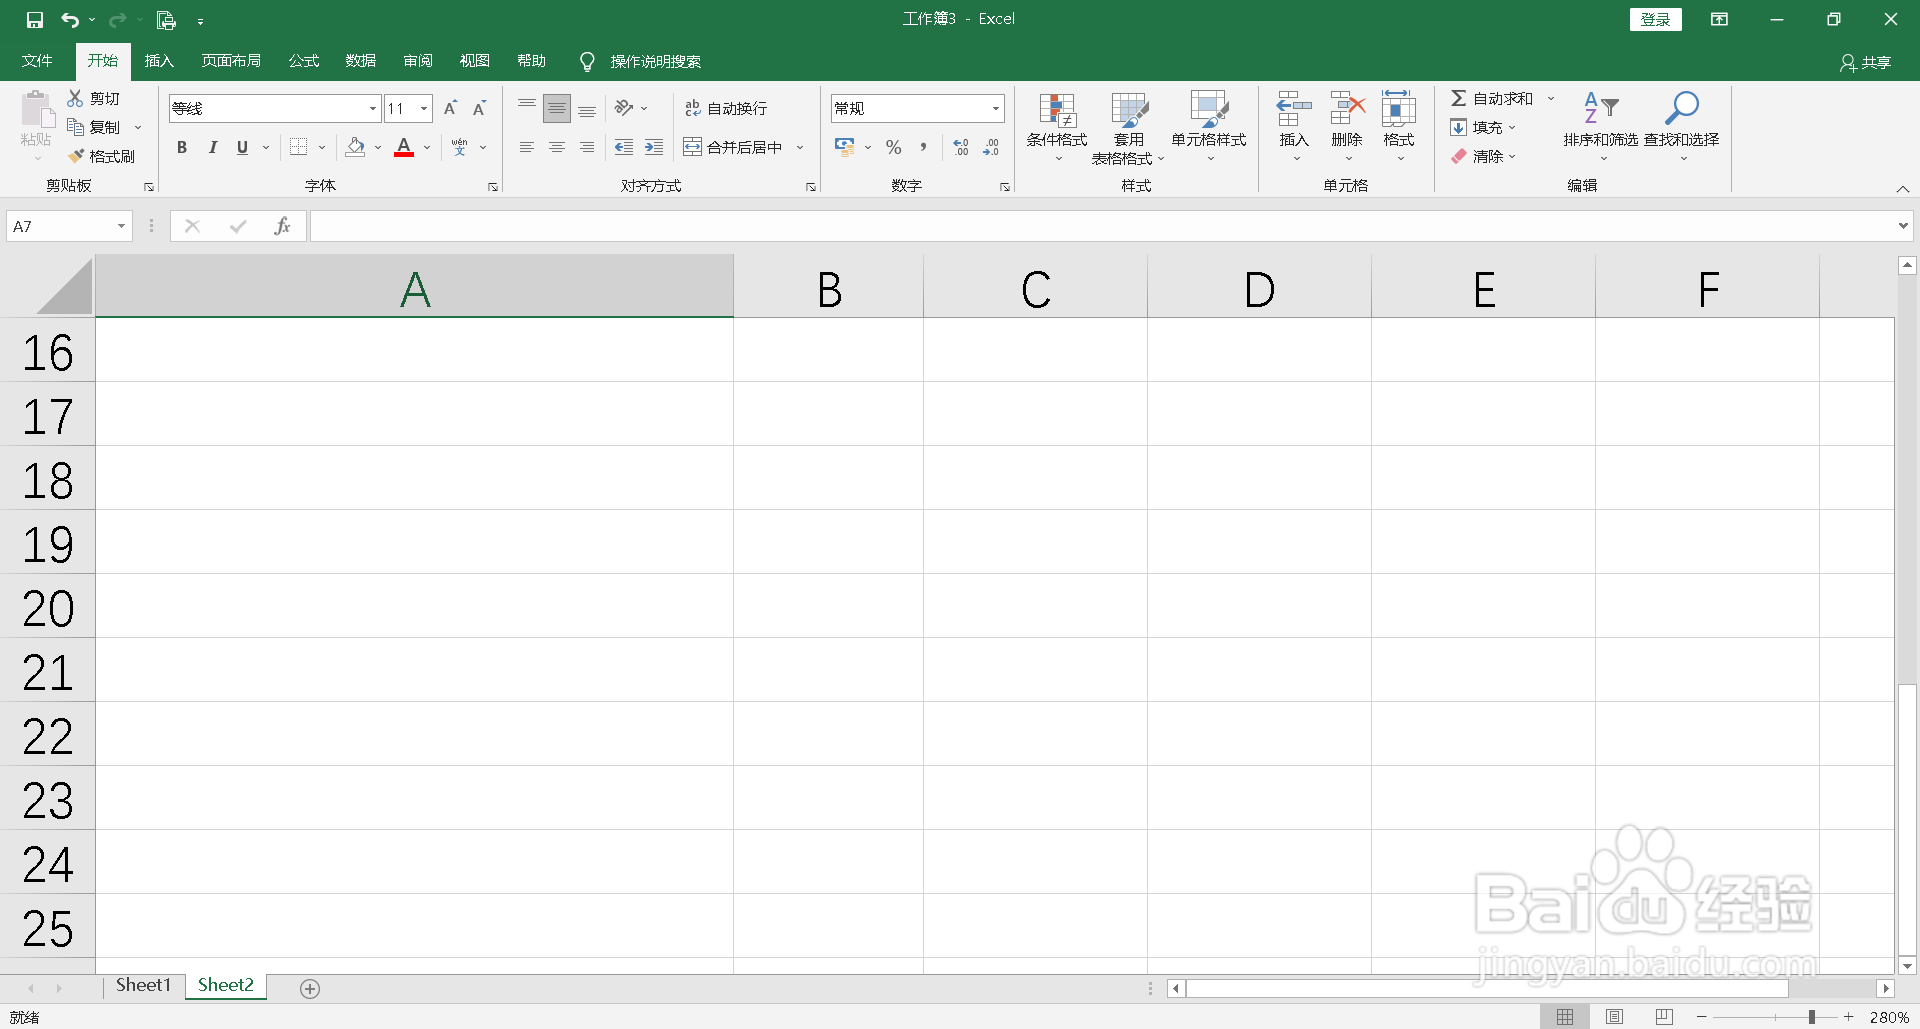Toggle Underline formatting
This screenshot has height=1029, width=1920.
tap(242, 147)
